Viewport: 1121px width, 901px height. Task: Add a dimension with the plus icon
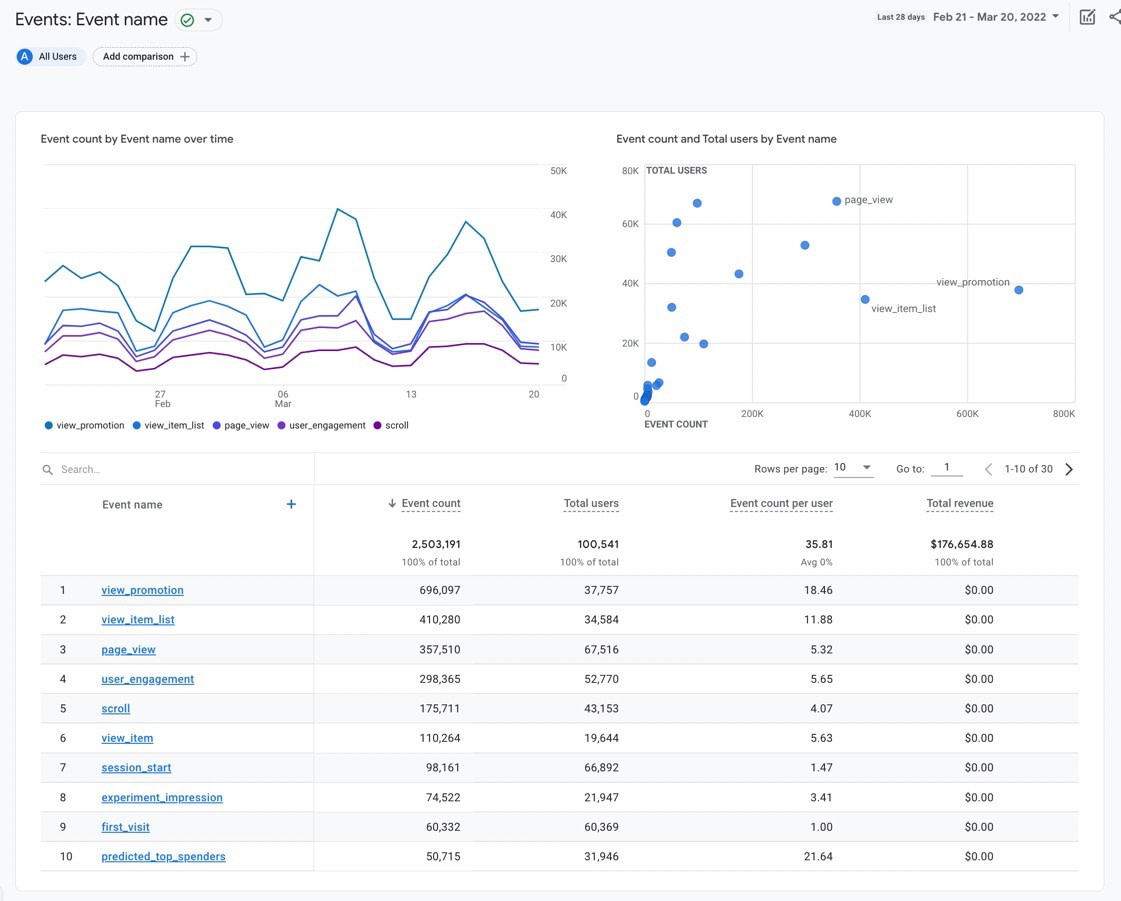pos(291,504)
